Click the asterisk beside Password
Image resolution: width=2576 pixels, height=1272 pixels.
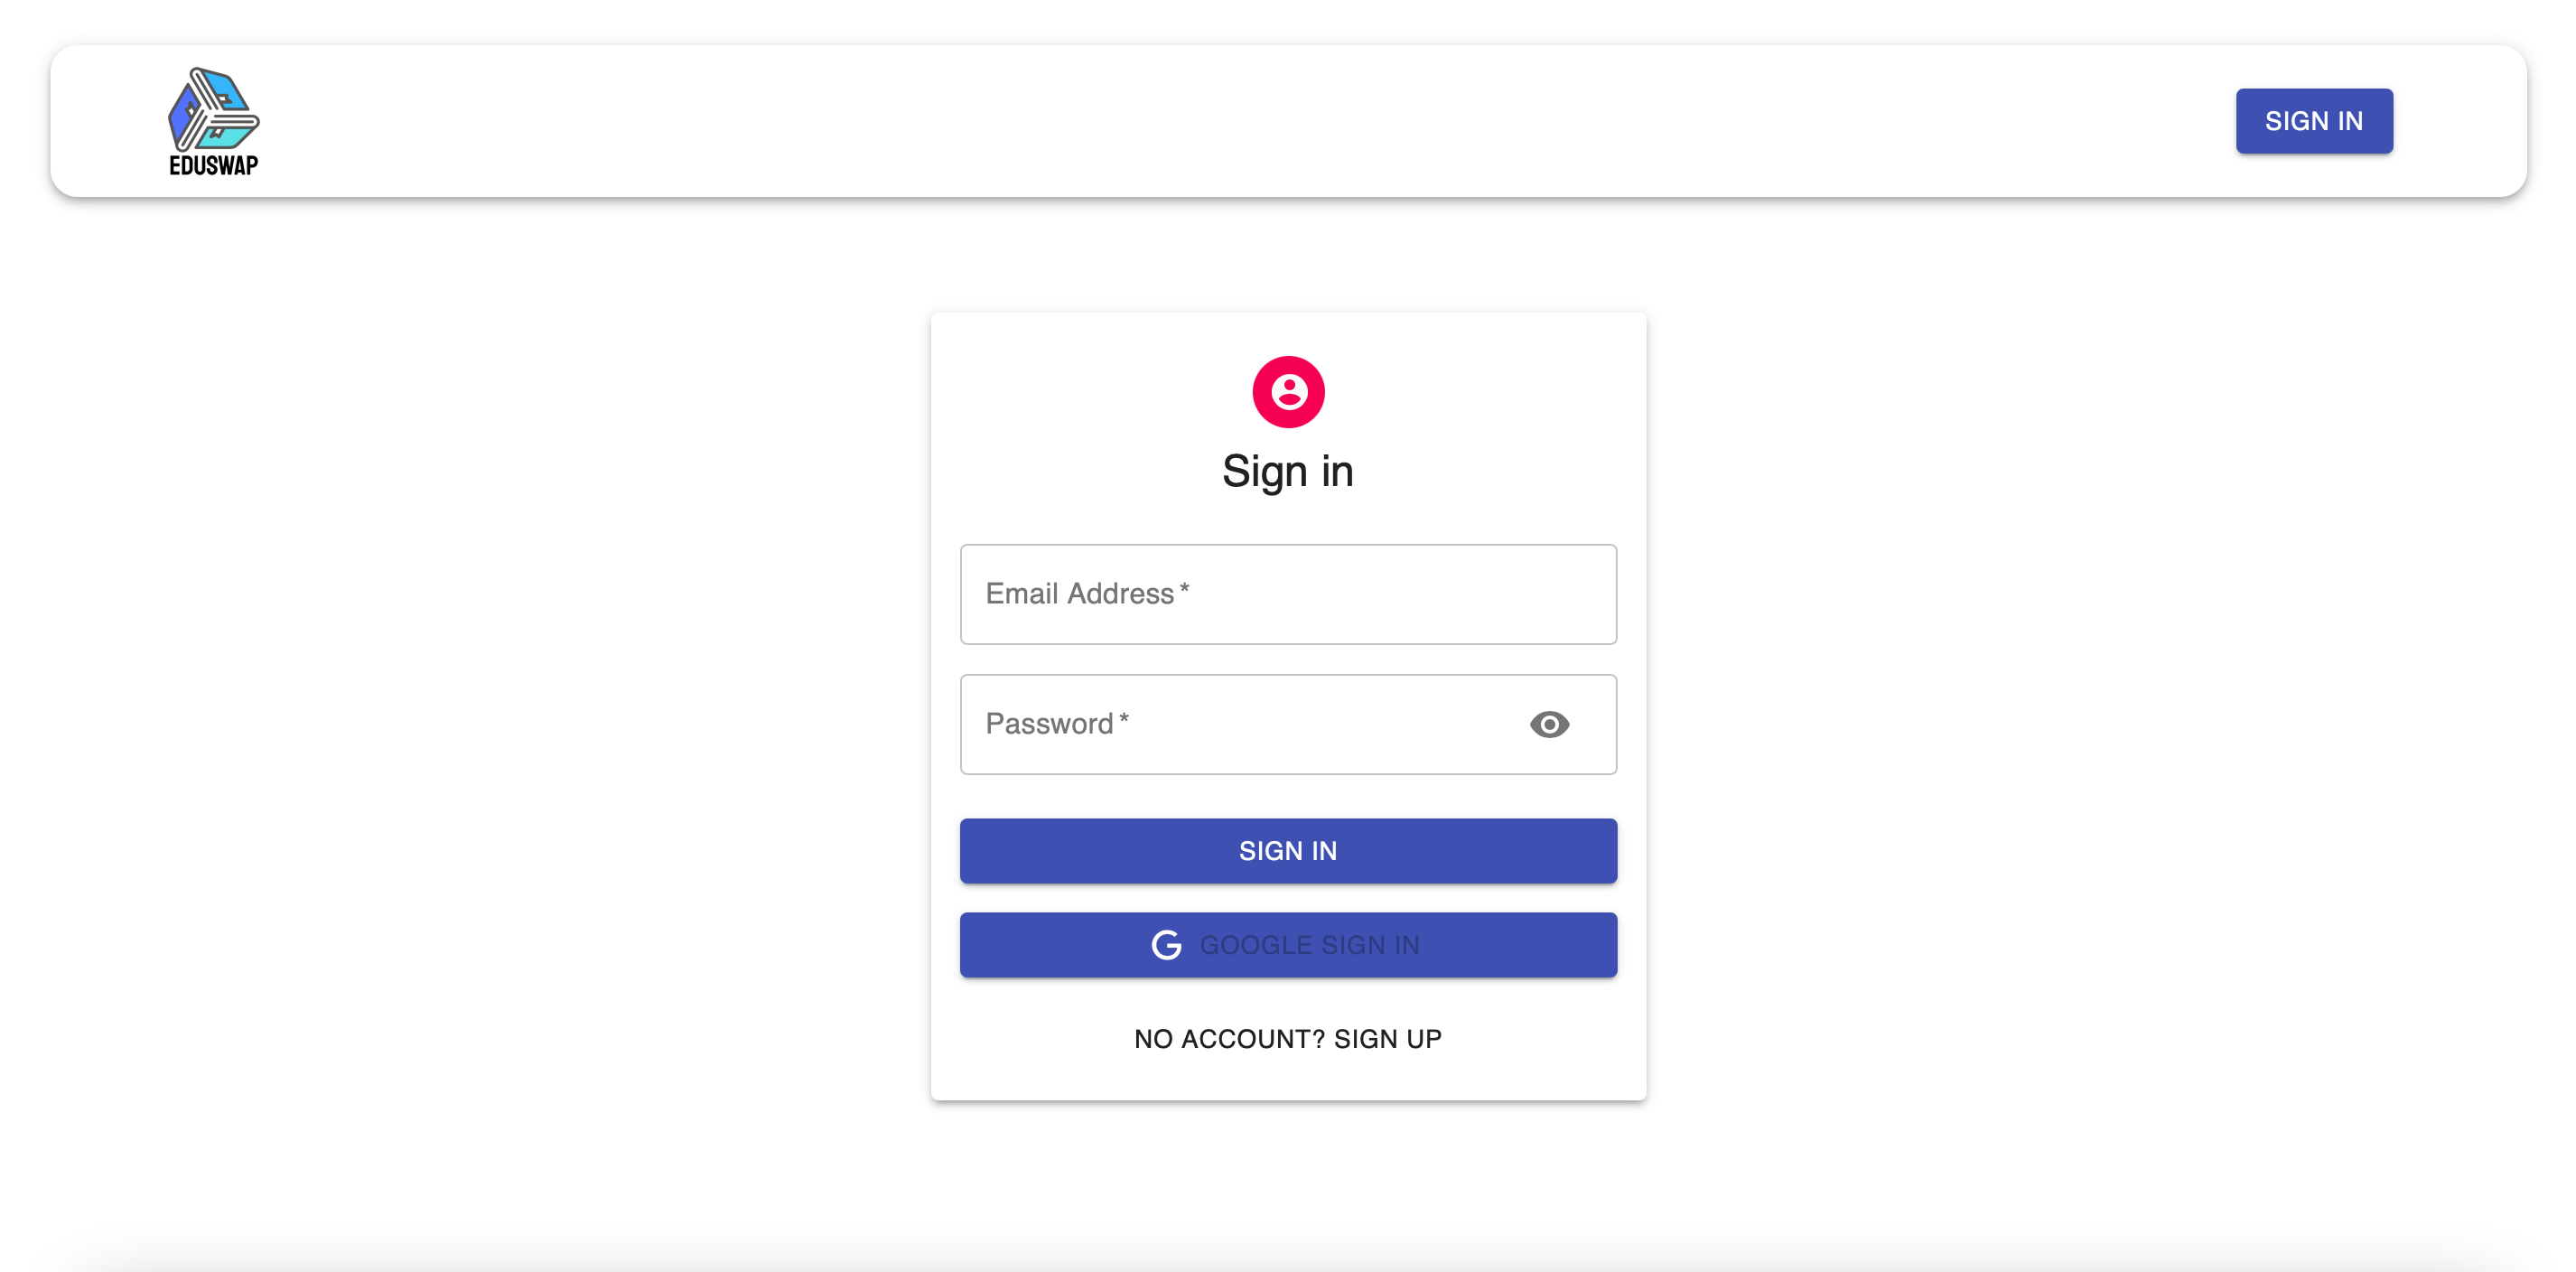1124,719
